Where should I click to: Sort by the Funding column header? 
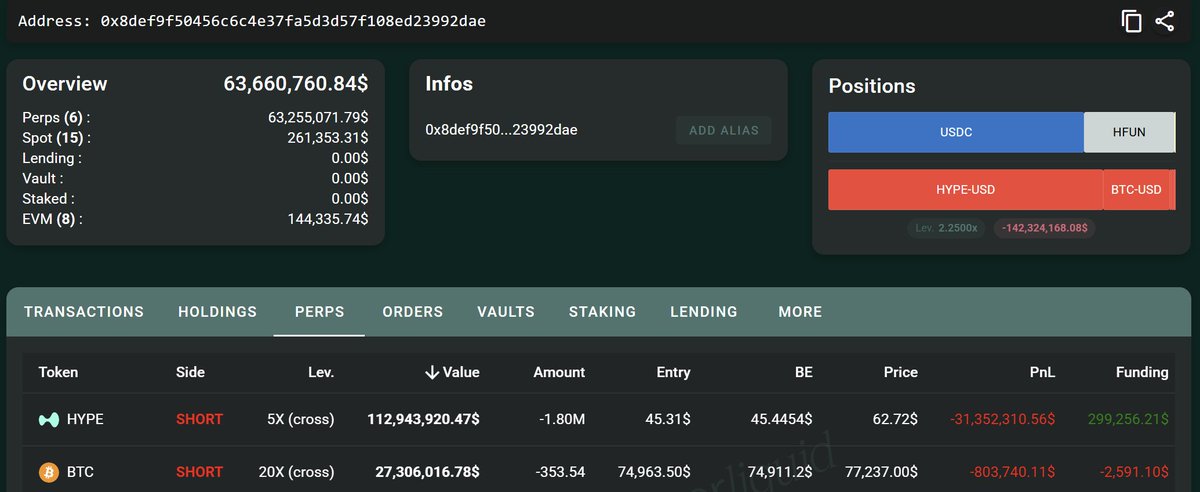tap(1142, 372)
